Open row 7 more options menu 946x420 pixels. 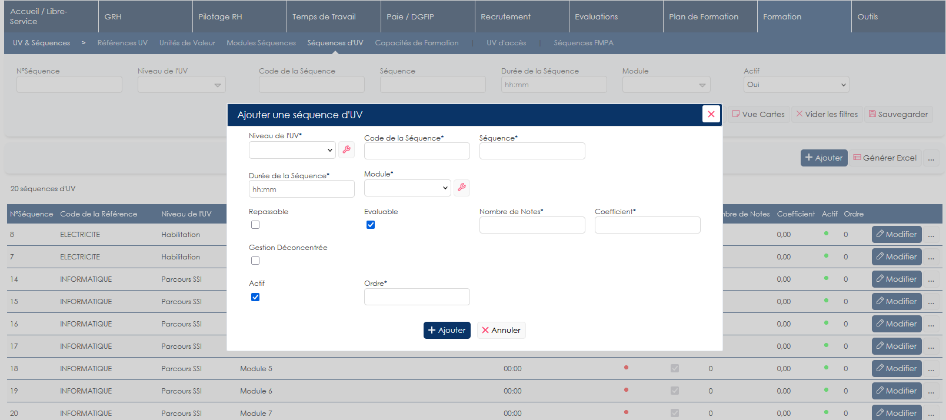[x=931, y=257]
